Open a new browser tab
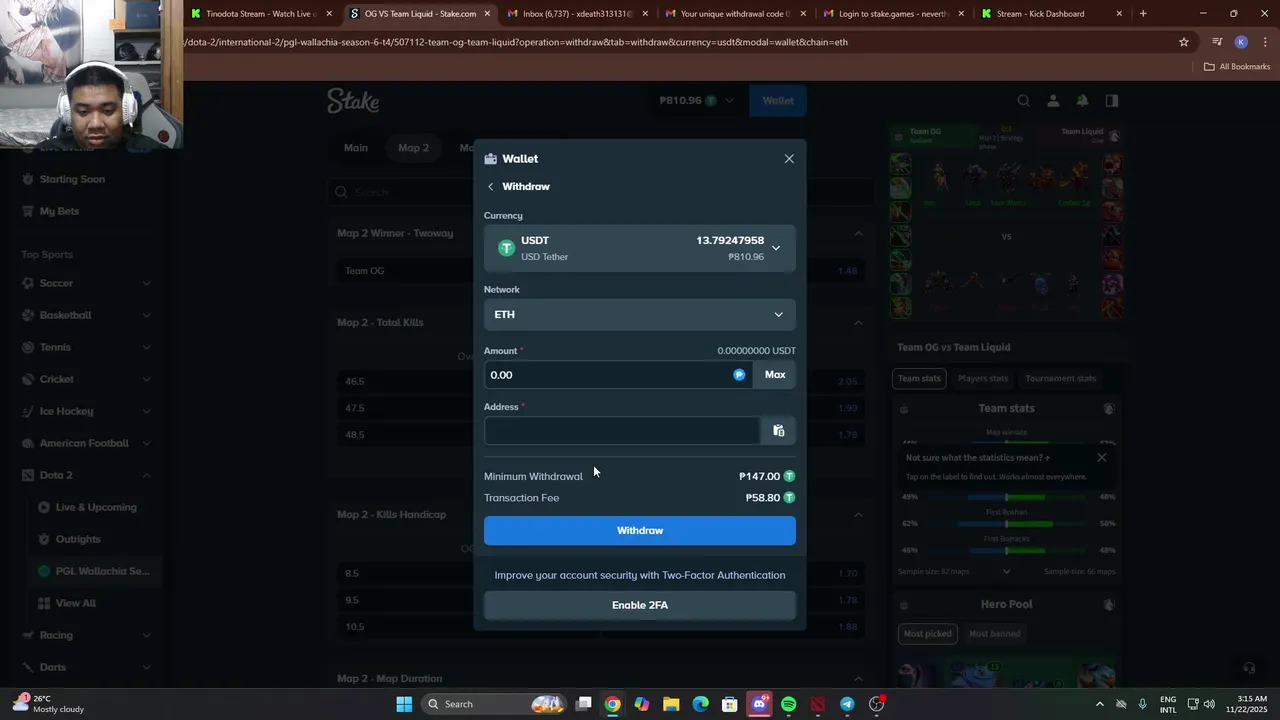1280x720 pixels. coord(1143,14)
